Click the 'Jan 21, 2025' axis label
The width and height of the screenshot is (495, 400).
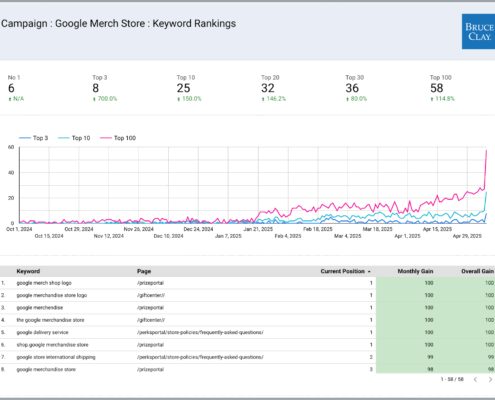coord(258,229)
